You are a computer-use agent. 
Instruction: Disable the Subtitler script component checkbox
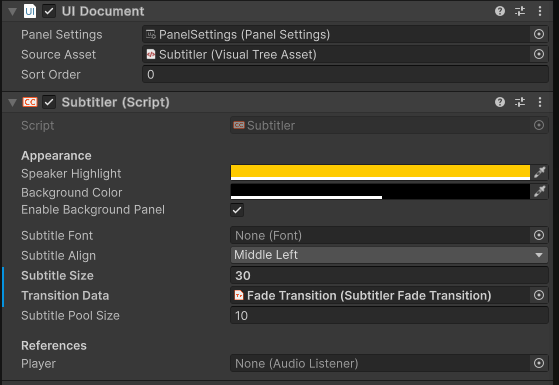tap(49, 102)
